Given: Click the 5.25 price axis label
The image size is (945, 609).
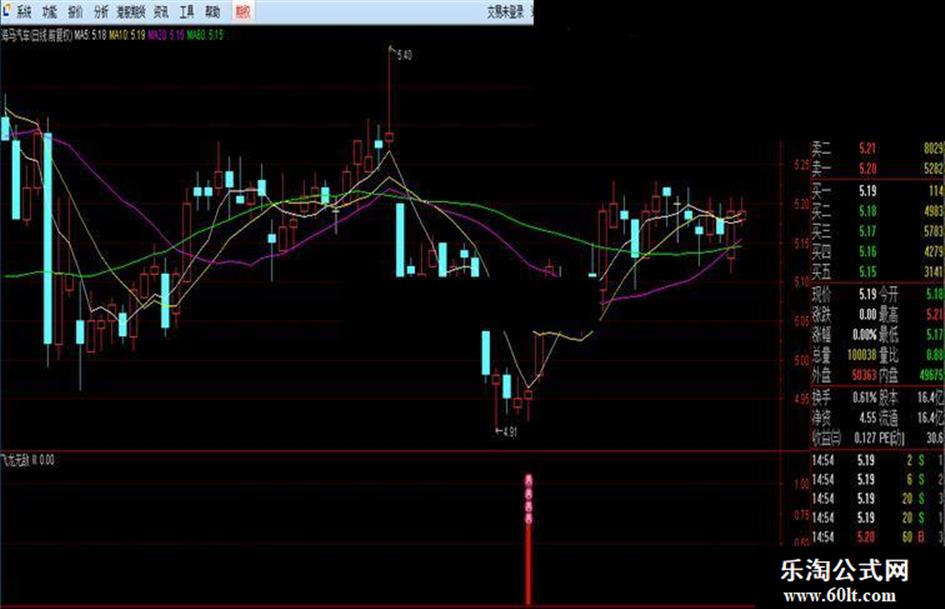Looking at the screenshot, I should tap(802, 165).
